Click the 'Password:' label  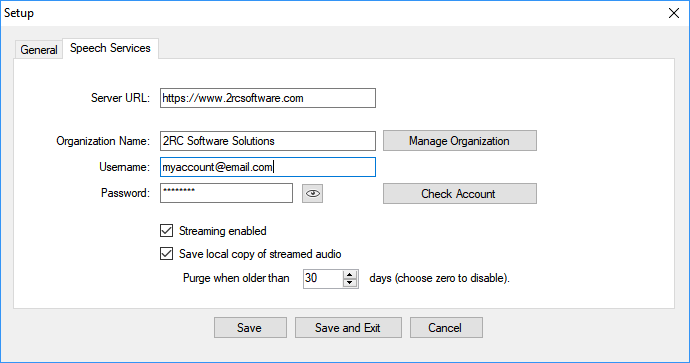pos(125,193)
